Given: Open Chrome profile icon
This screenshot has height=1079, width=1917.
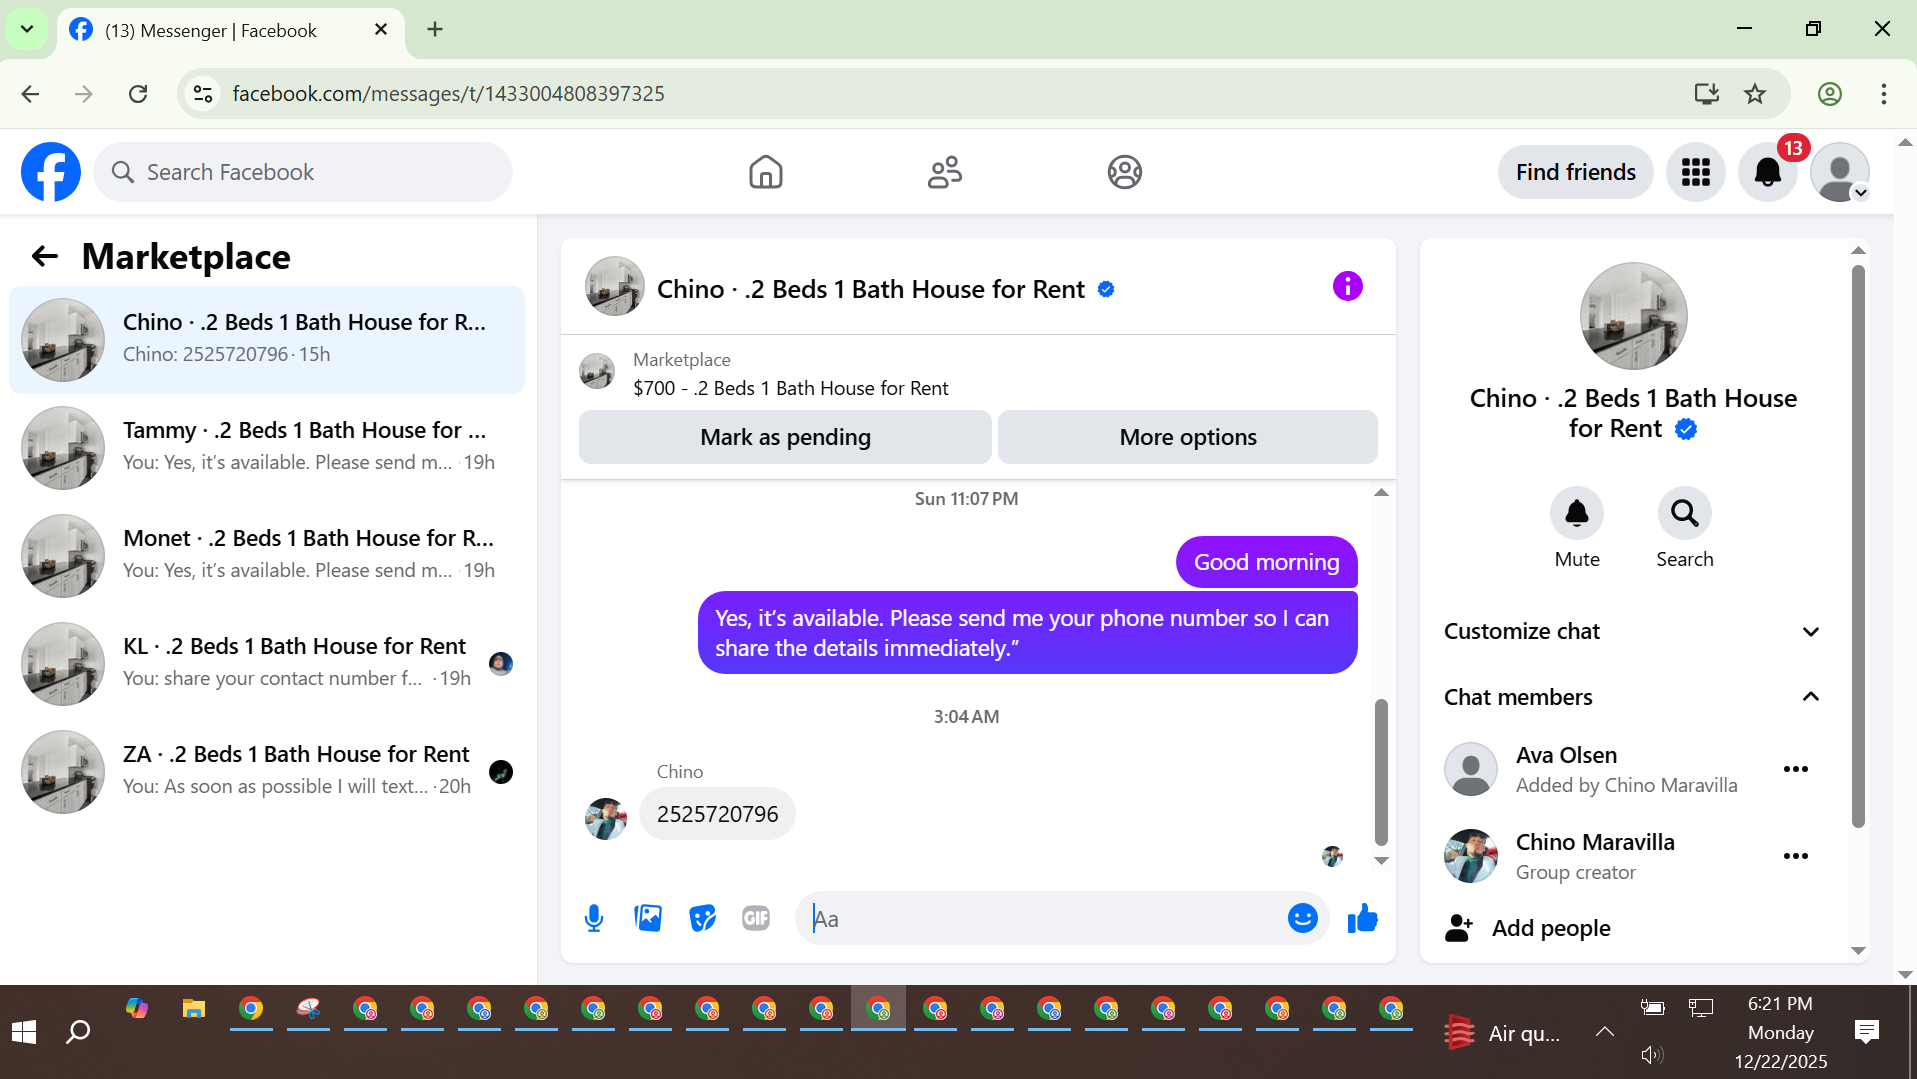Looking at the screenshot, I should [x=1830, y=94].
